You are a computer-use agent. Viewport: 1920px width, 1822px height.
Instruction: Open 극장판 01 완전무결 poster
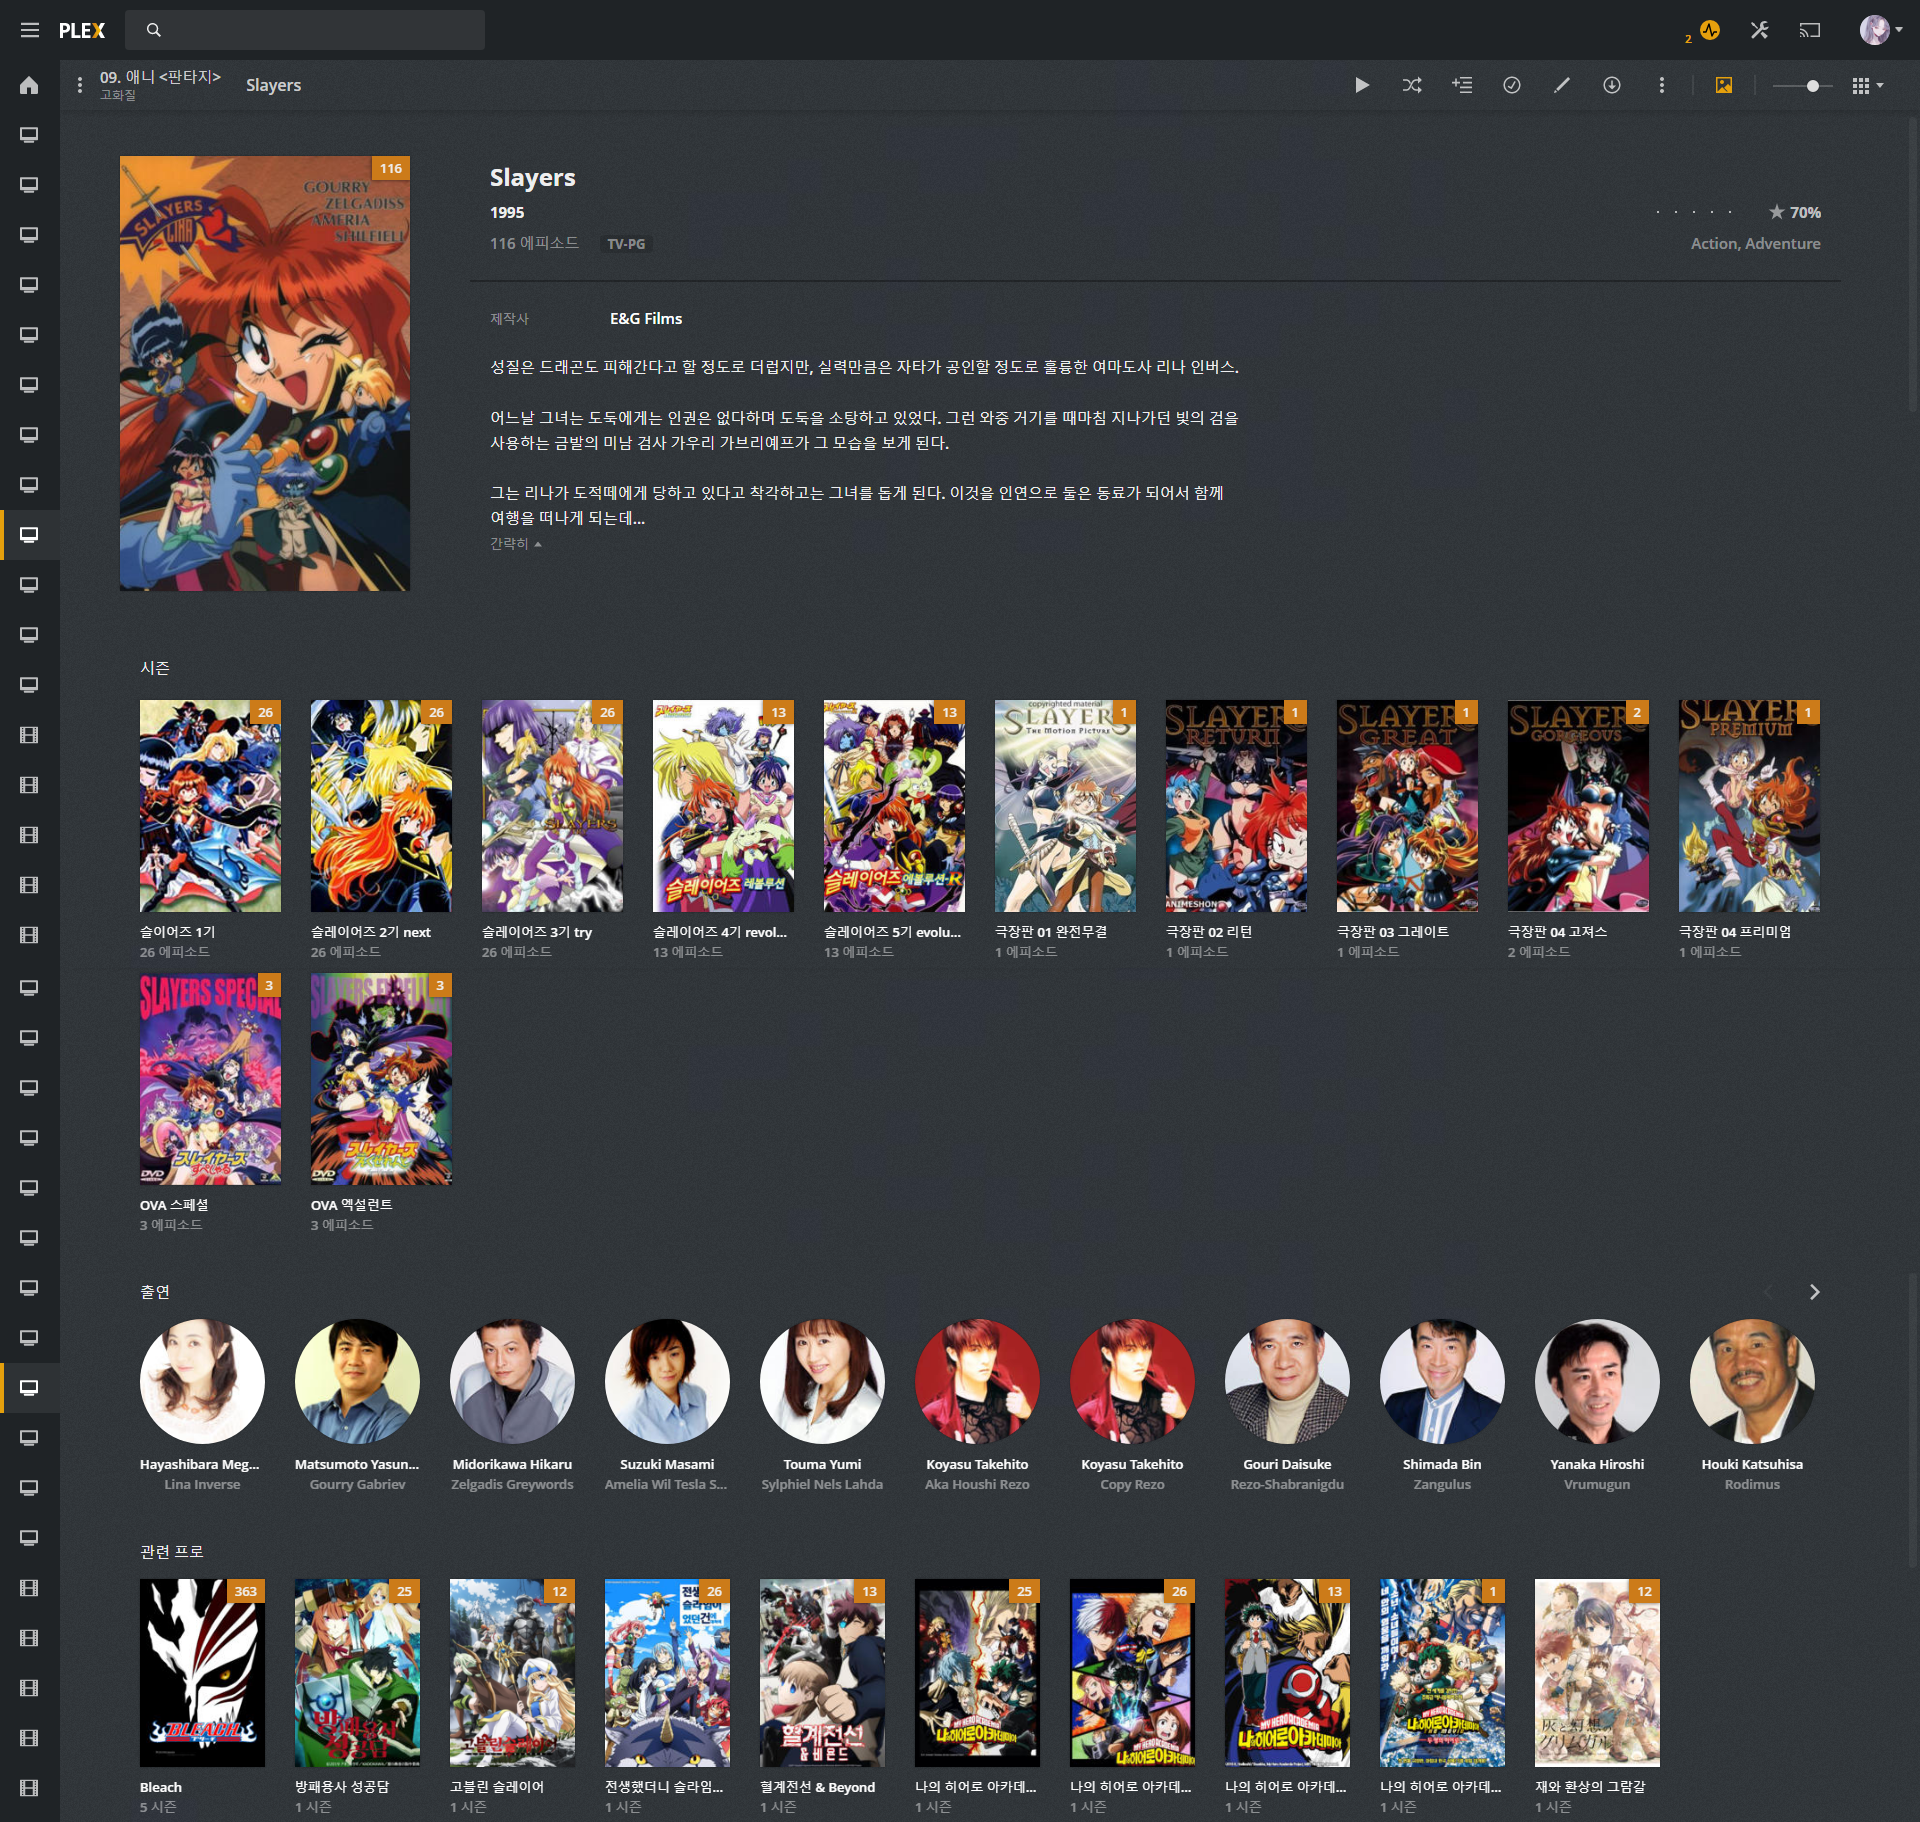(1065, 806)
